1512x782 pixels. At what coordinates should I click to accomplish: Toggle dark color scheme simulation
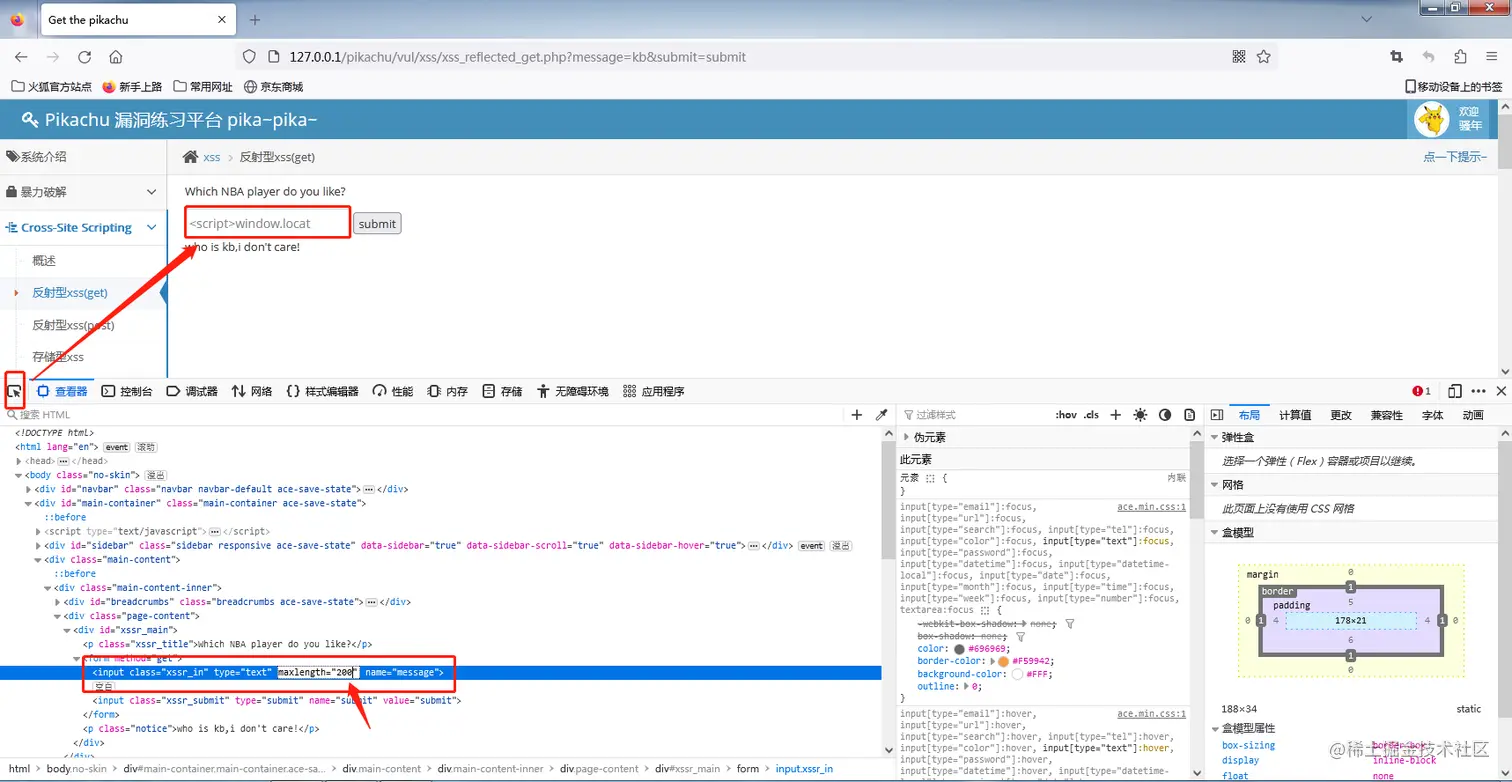1165,415
